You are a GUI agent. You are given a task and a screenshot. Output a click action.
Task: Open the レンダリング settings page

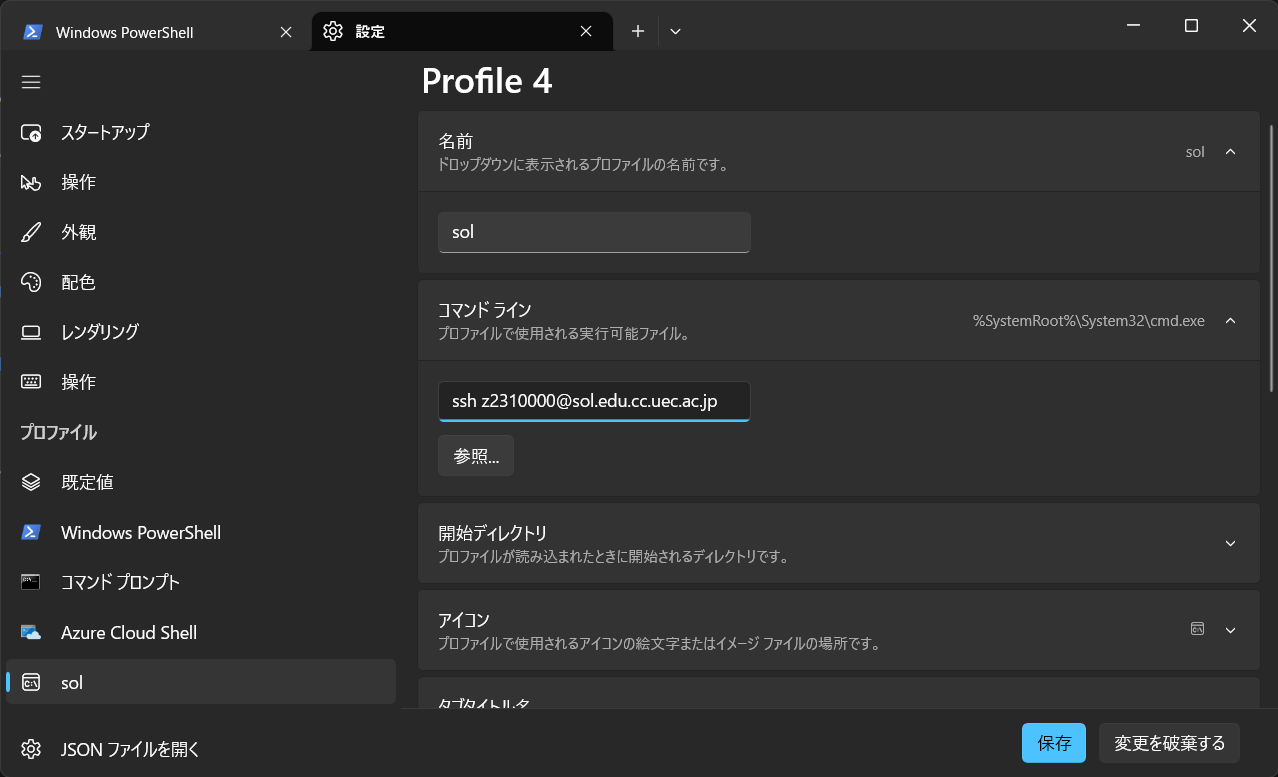click(99, 332)
